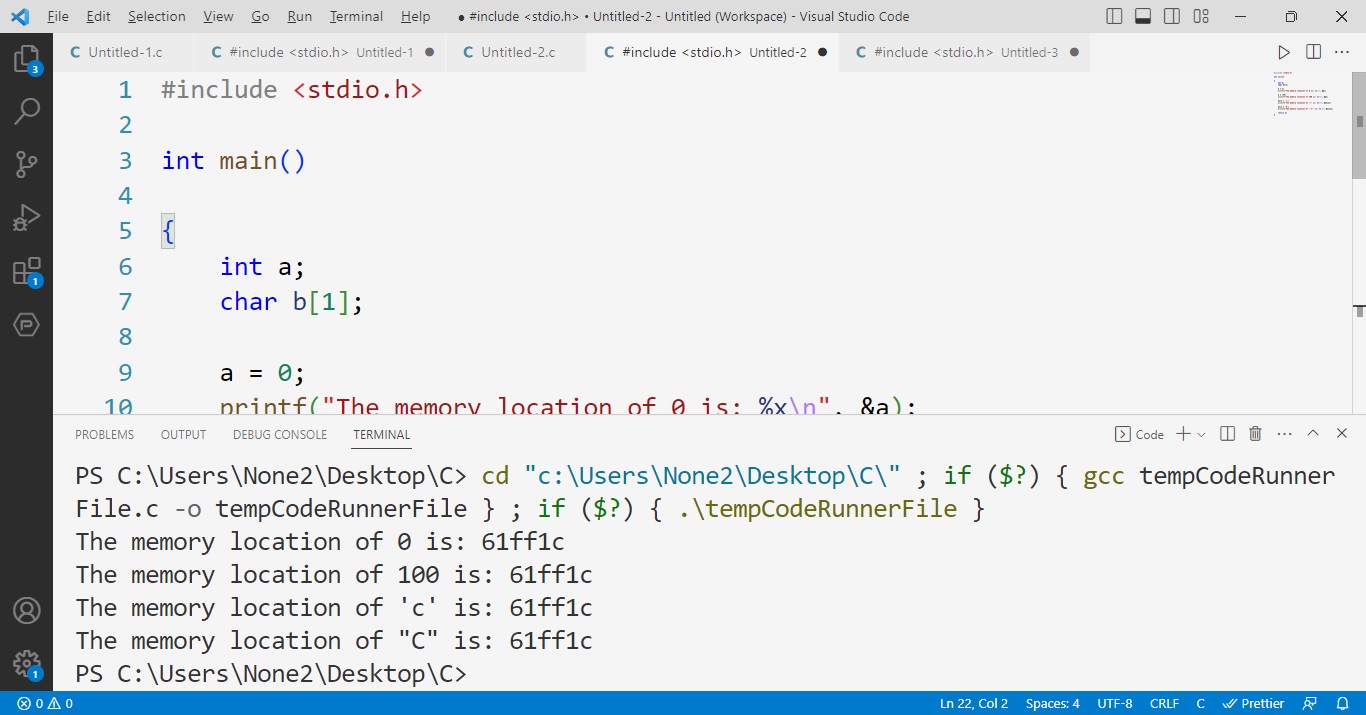Screen dimensions: 1366x715
Task: Select the TERMINAL panel tab
Action: (381, 434)
